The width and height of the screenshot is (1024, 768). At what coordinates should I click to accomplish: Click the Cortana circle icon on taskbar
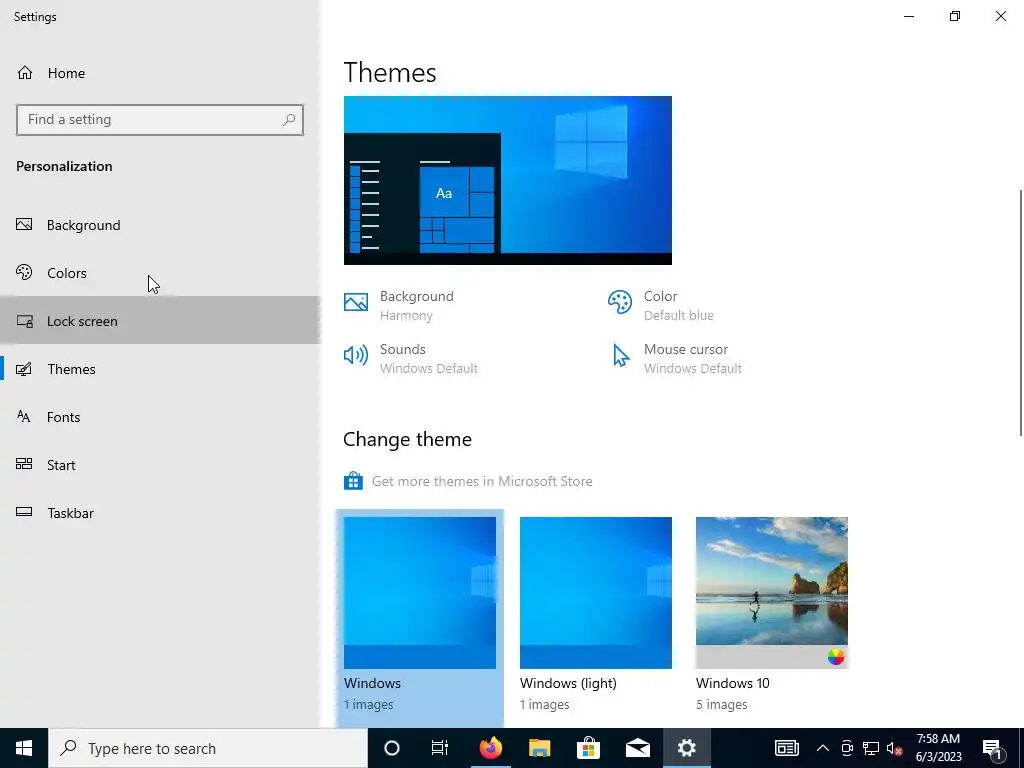392,748
